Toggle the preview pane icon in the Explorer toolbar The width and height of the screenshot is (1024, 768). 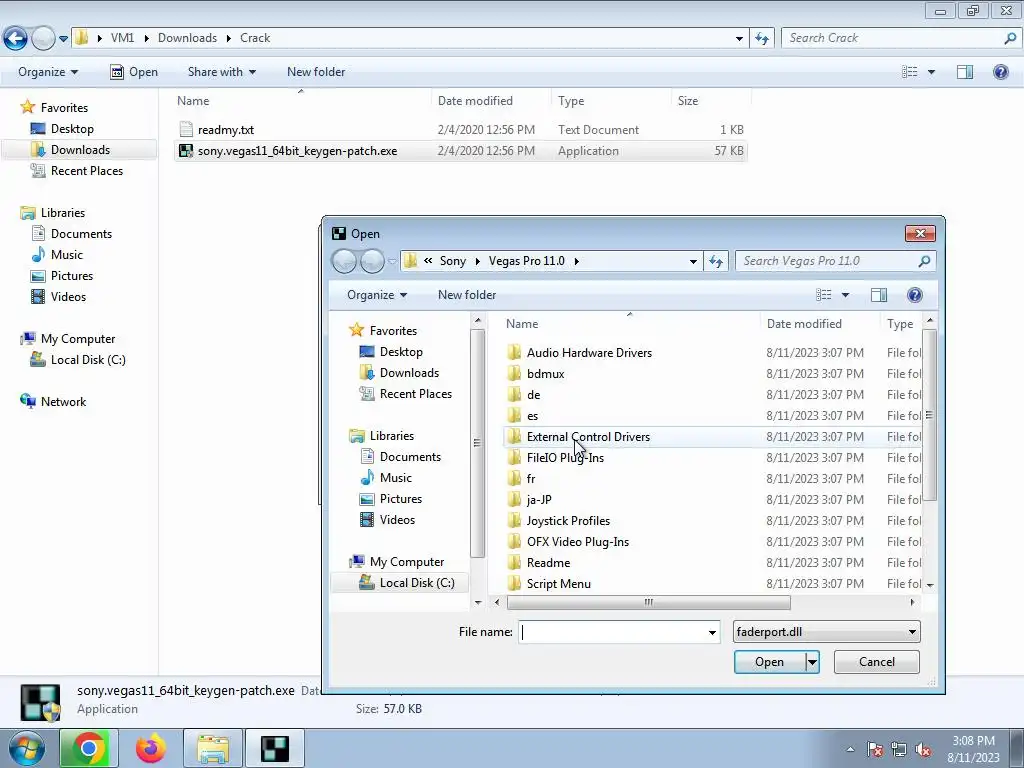pyautogui.click(x=965, y=72)
